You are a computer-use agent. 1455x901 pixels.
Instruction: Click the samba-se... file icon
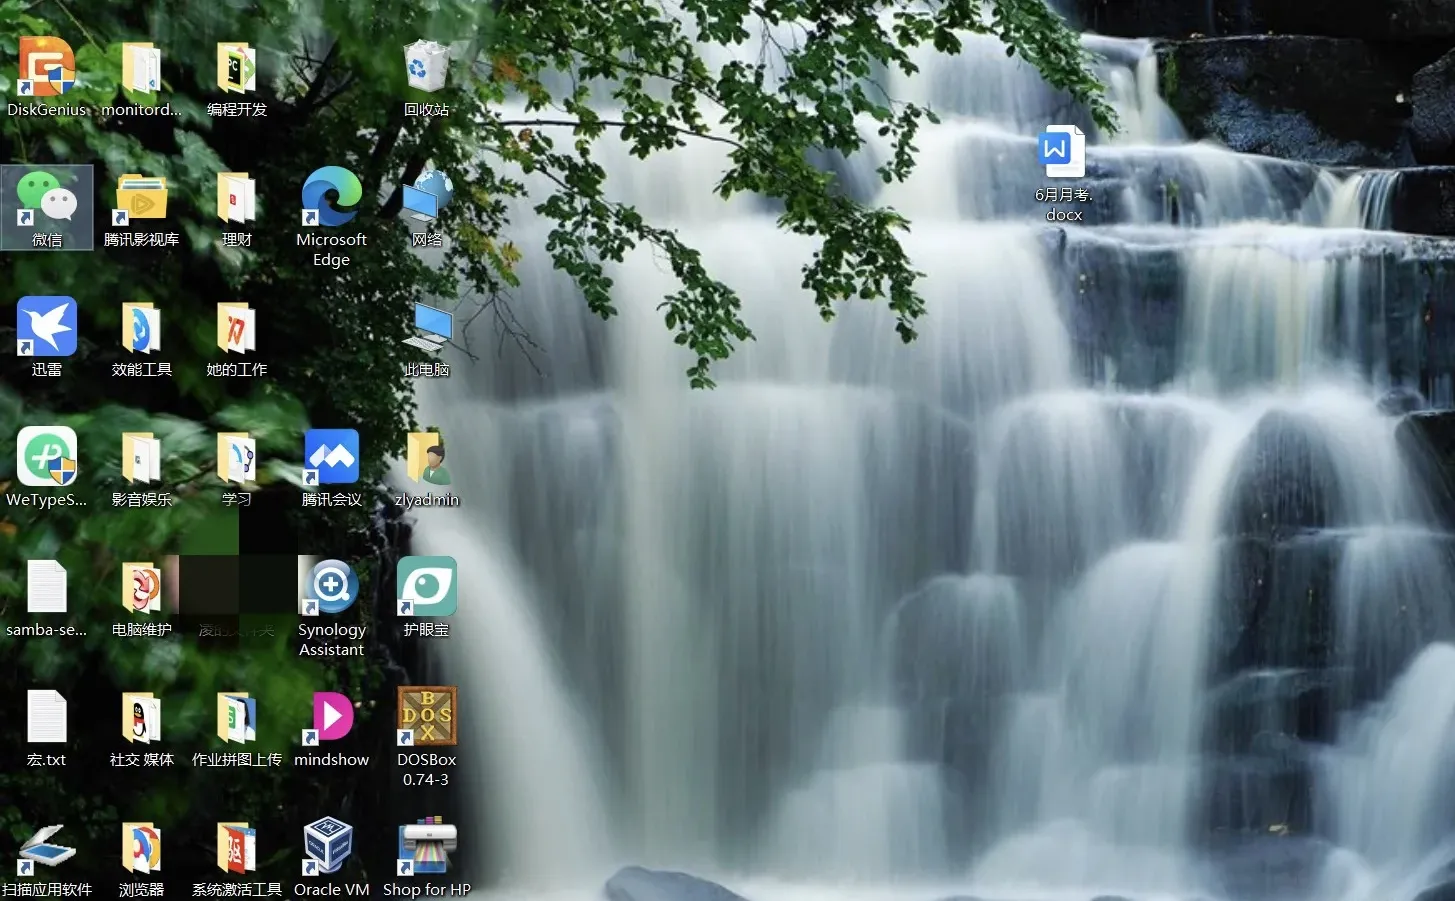46,586
